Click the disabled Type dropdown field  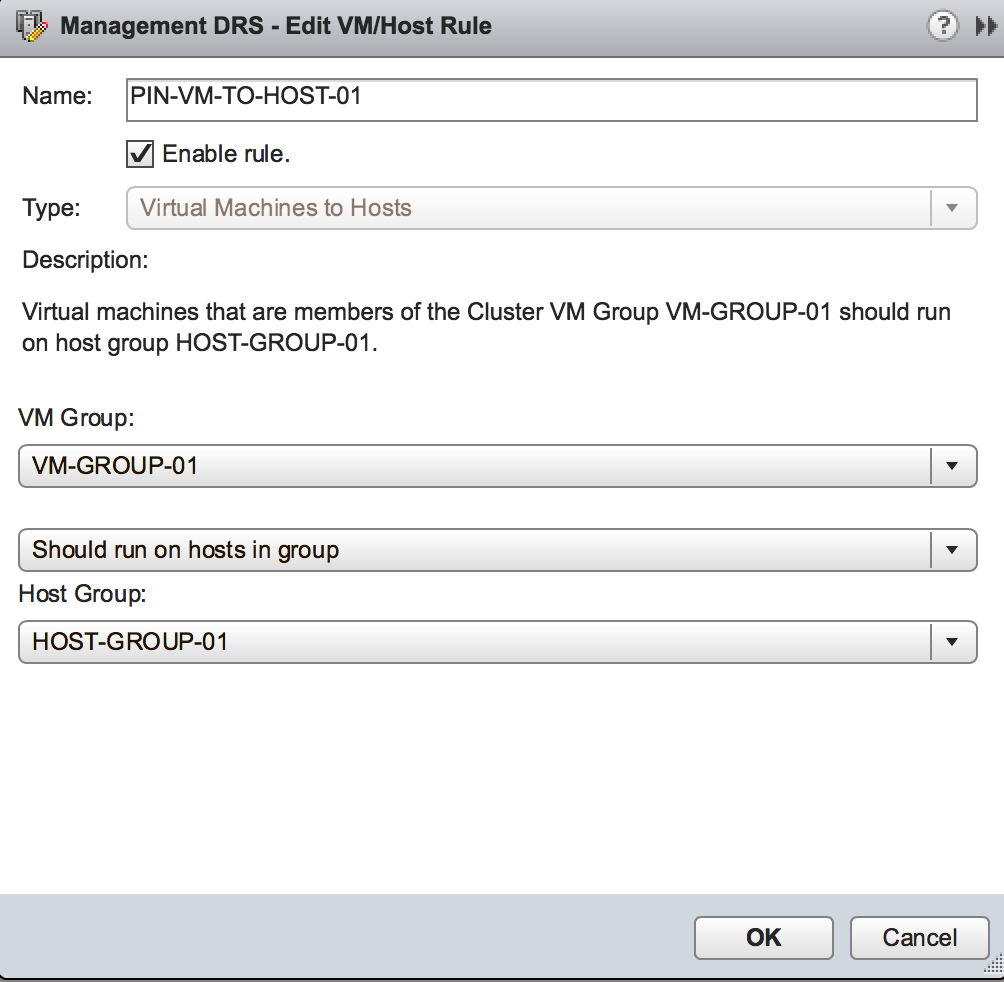528,208
